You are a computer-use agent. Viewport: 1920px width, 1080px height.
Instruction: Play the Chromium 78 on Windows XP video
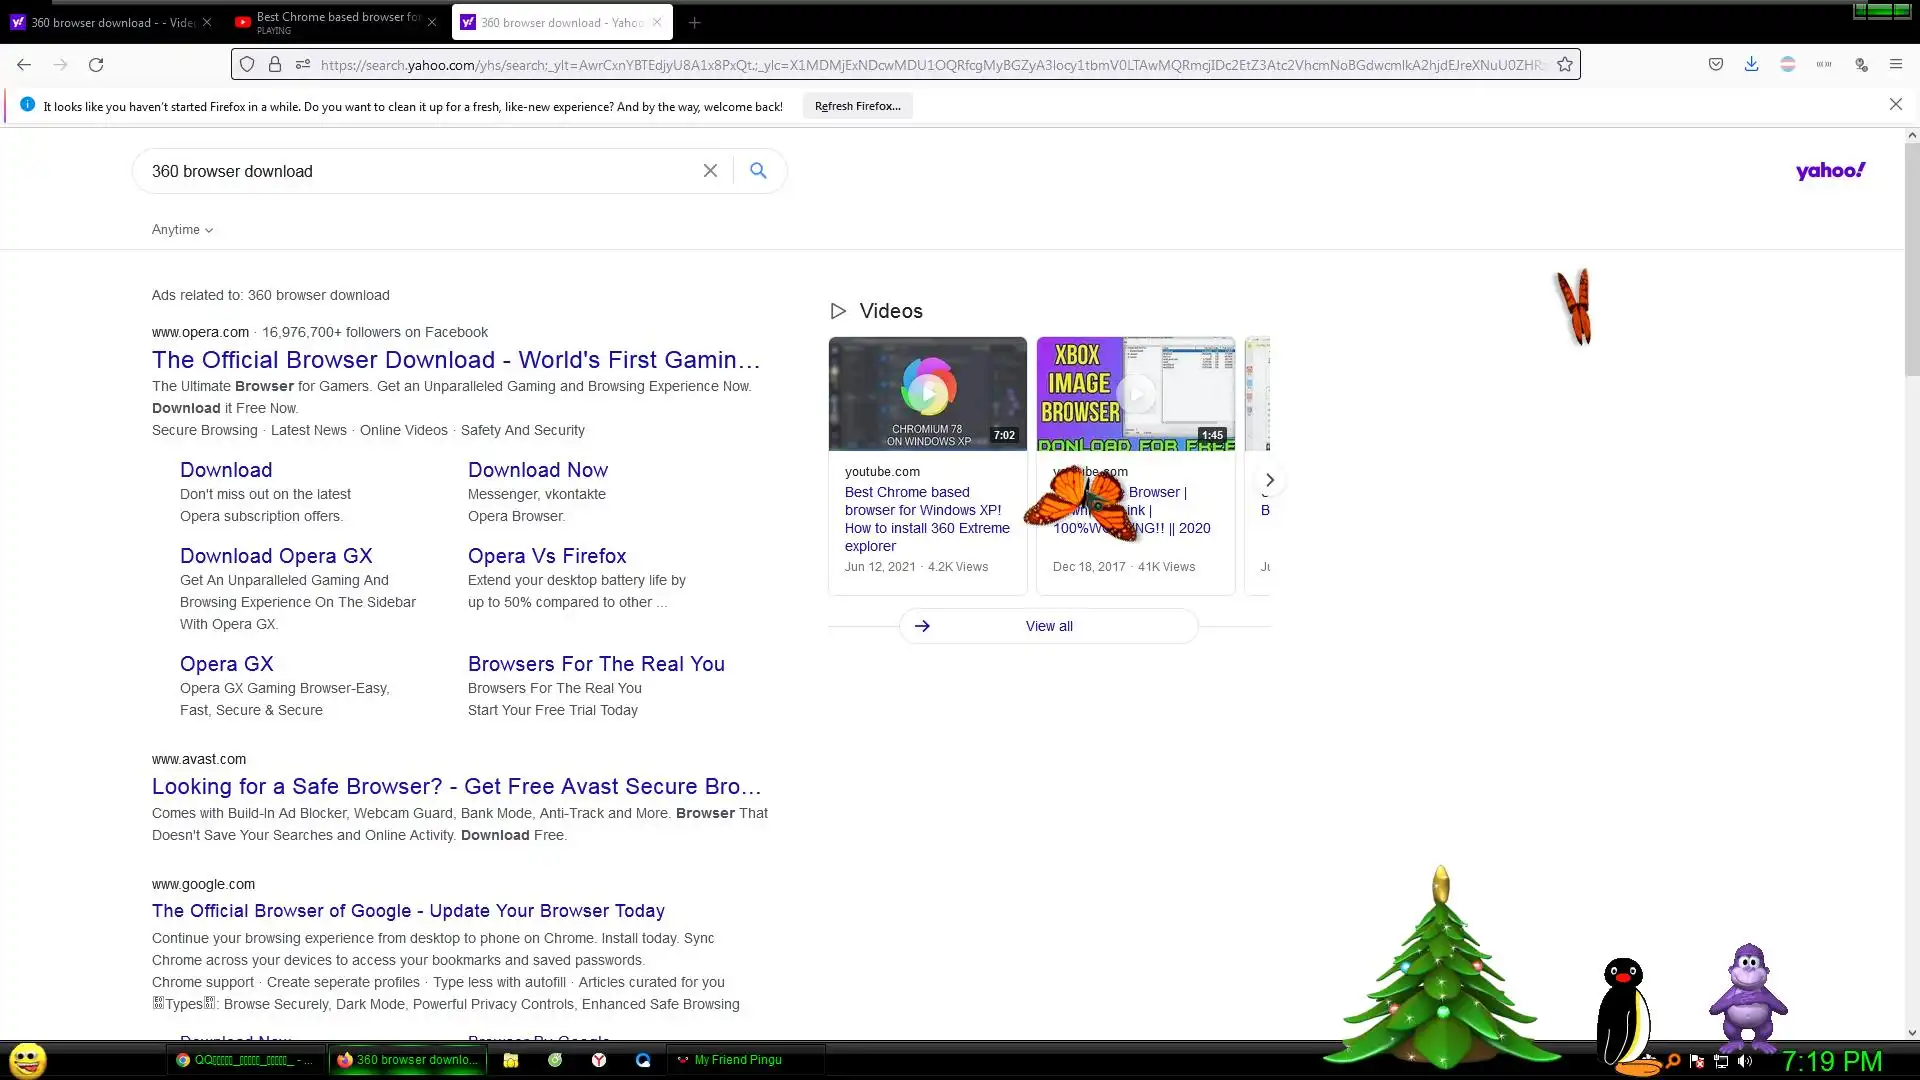click(927, 393)
